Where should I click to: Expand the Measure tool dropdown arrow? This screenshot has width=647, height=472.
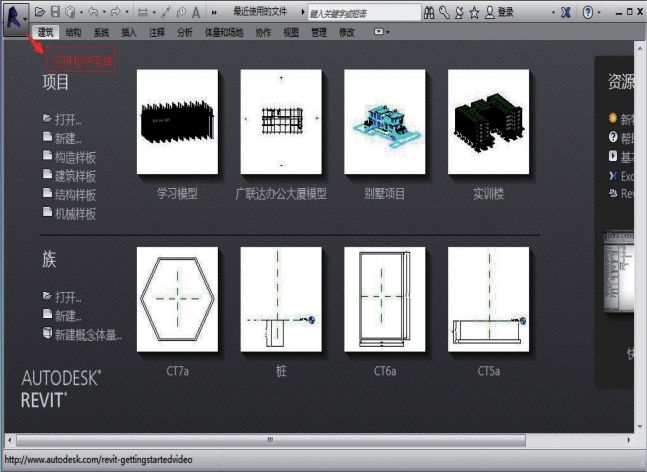coord(153,13)
